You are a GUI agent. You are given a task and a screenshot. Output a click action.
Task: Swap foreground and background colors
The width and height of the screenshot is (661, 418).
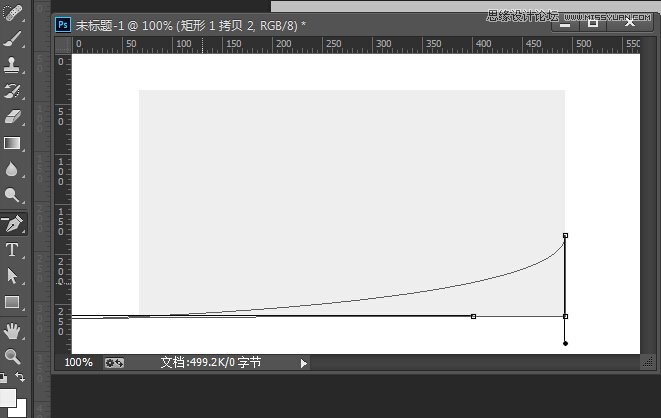click(20, 376)
